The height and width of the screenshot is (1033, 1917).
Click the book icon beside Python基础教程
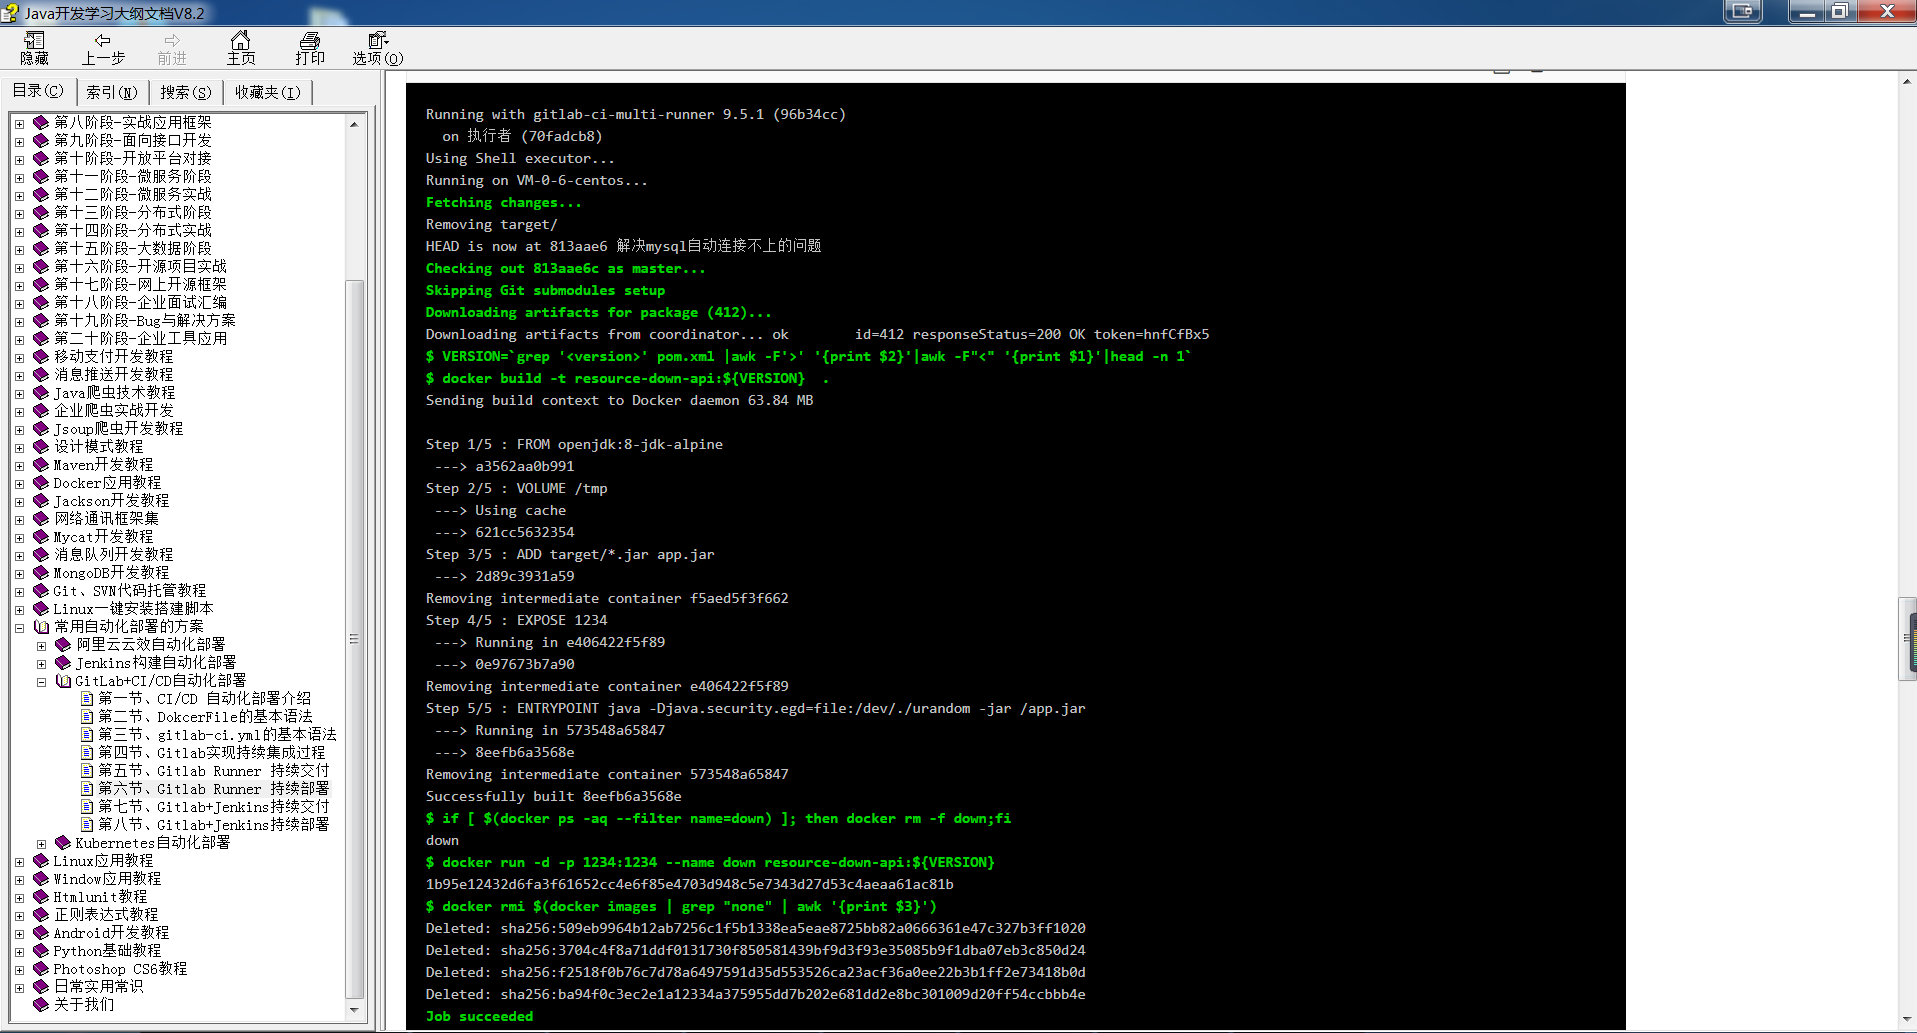[x=41, y=951]
